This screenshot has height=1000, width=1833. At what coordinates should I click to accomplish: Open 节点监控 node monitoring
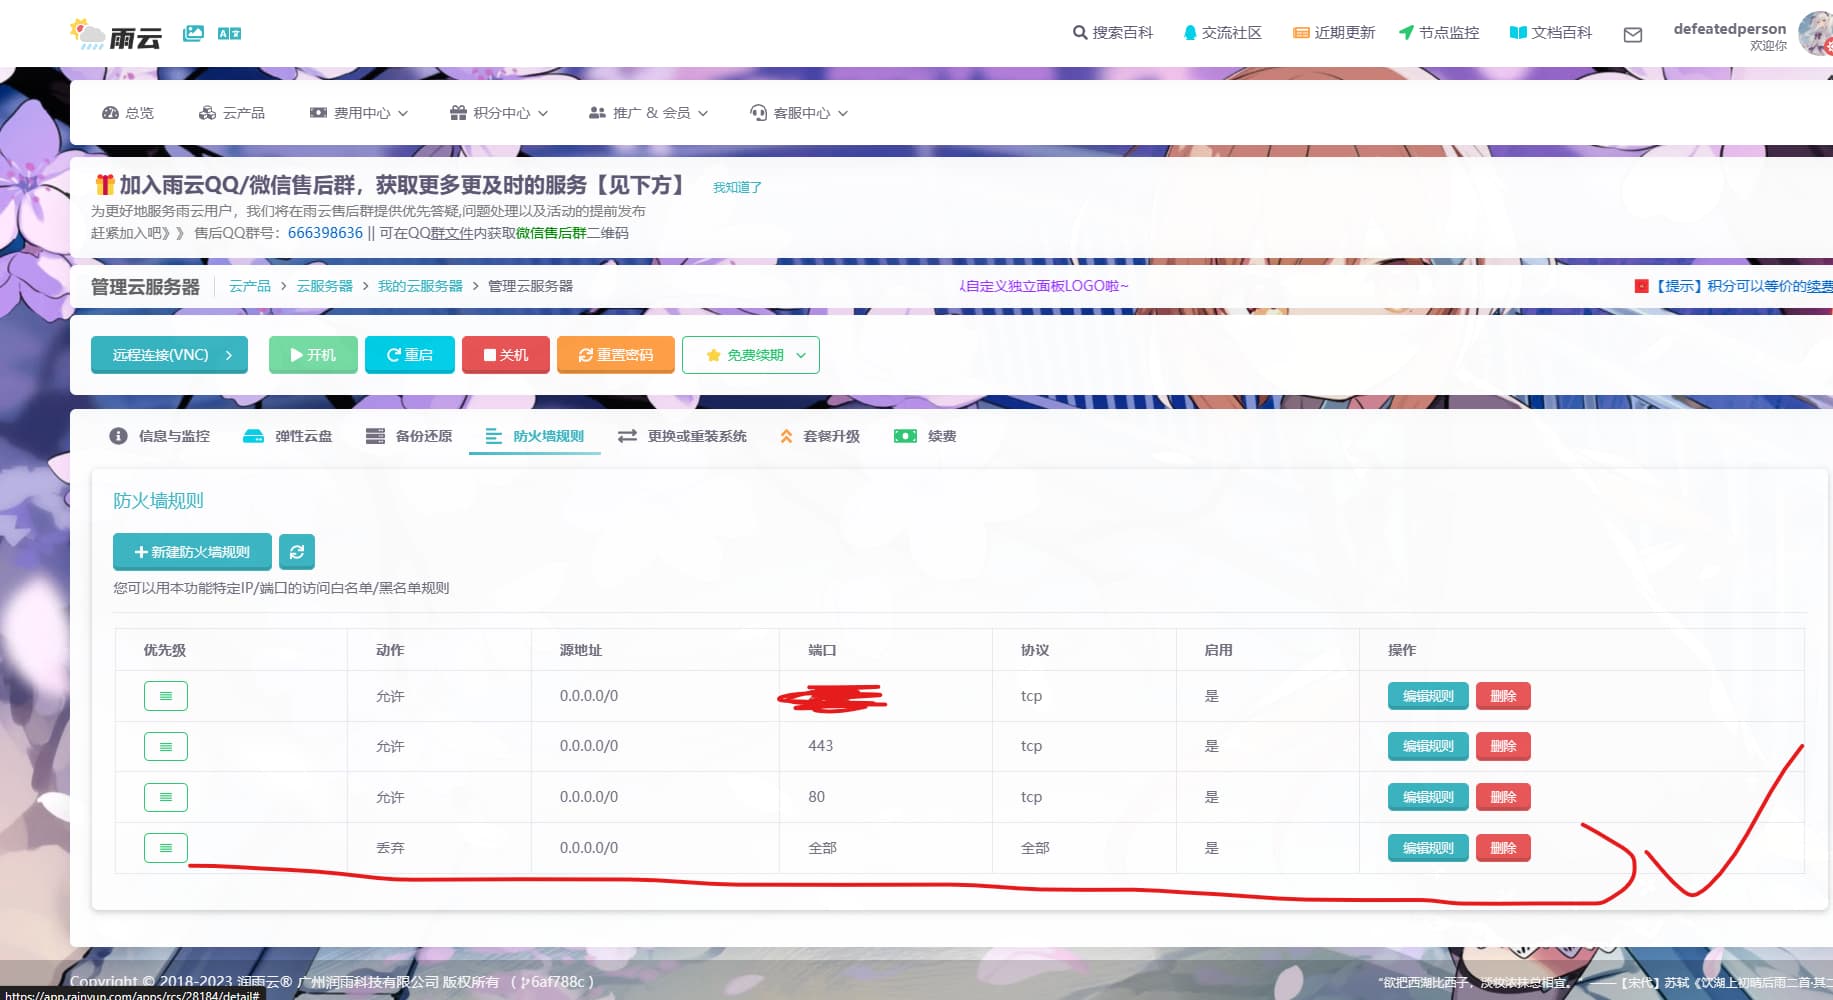pos(1438,32)
